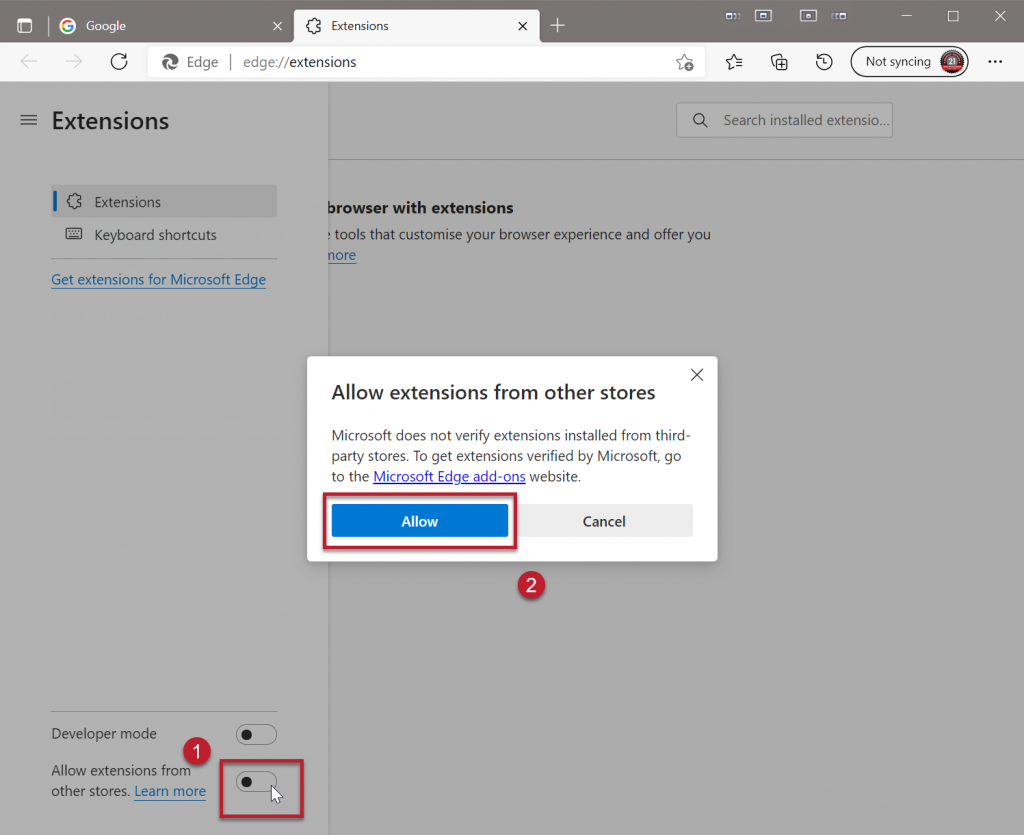Screen dimensions: 1024x835
Task: Close the Extensions tab
Action: [x=522, y=26]
